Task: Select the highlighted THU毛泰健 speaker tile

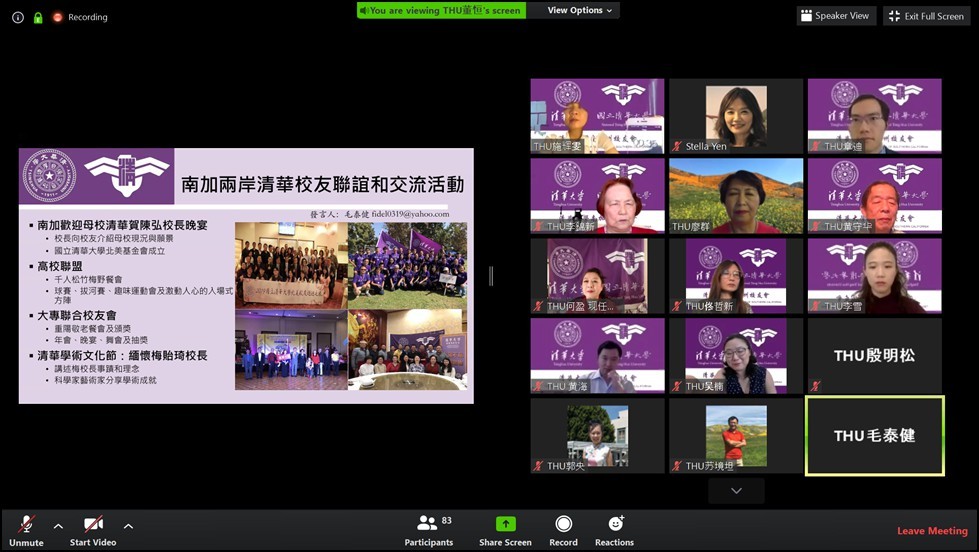Action: click(874, 436)
